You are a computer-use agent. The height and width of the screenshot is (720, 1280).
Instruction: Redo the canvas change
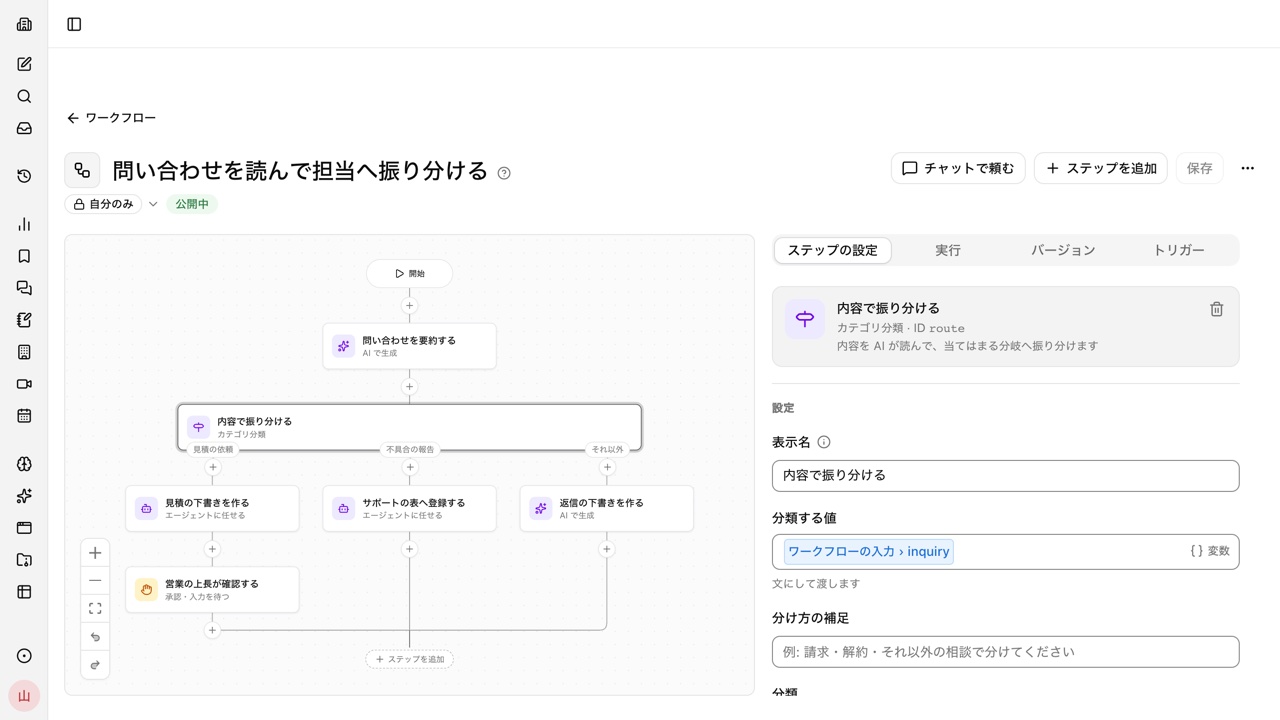(95, 665)
